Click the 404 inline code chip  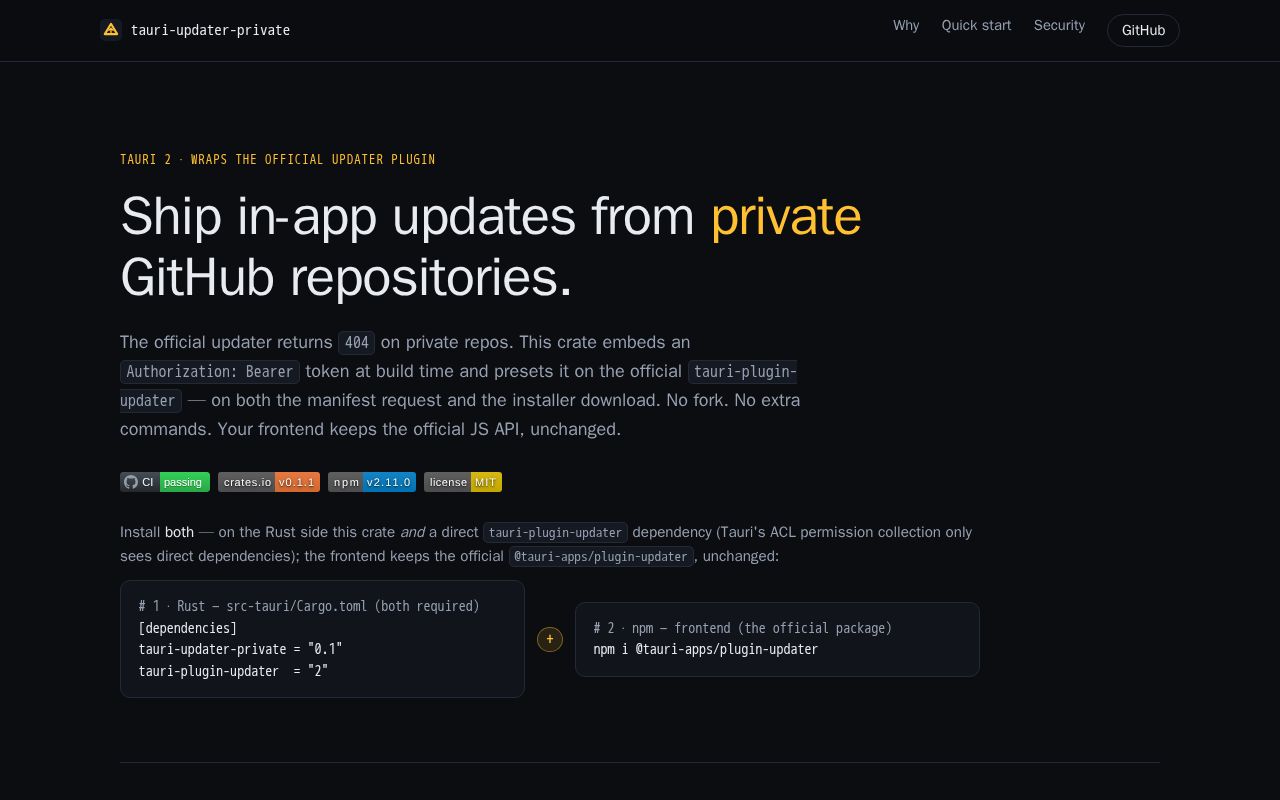pyautogui.click(x=356, y=343)
